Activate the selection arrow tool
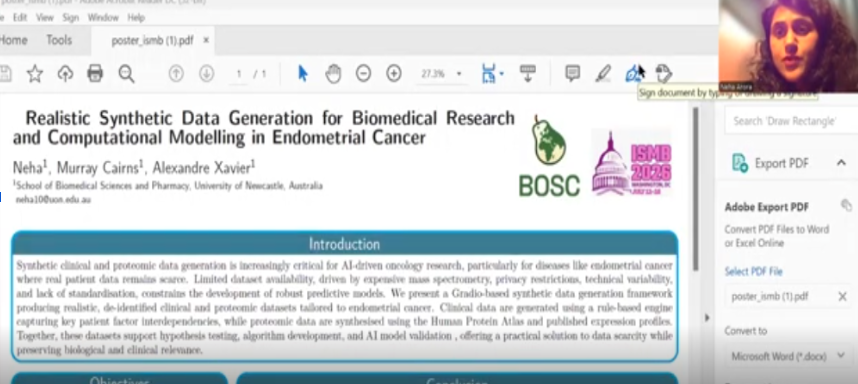Viewport: 858px width, 384px height. [x=303, y=73]
